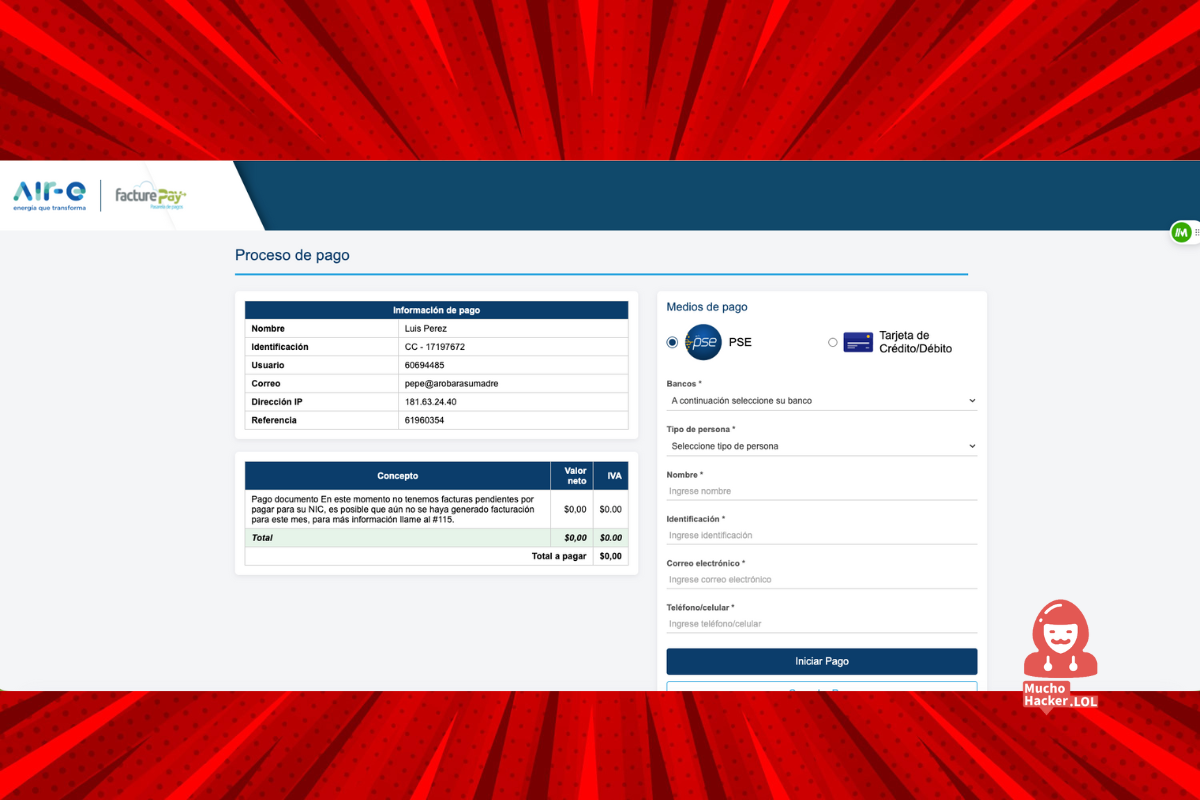Expand the Tipo de persona dropdown
1200x800 pixels.
822,446
